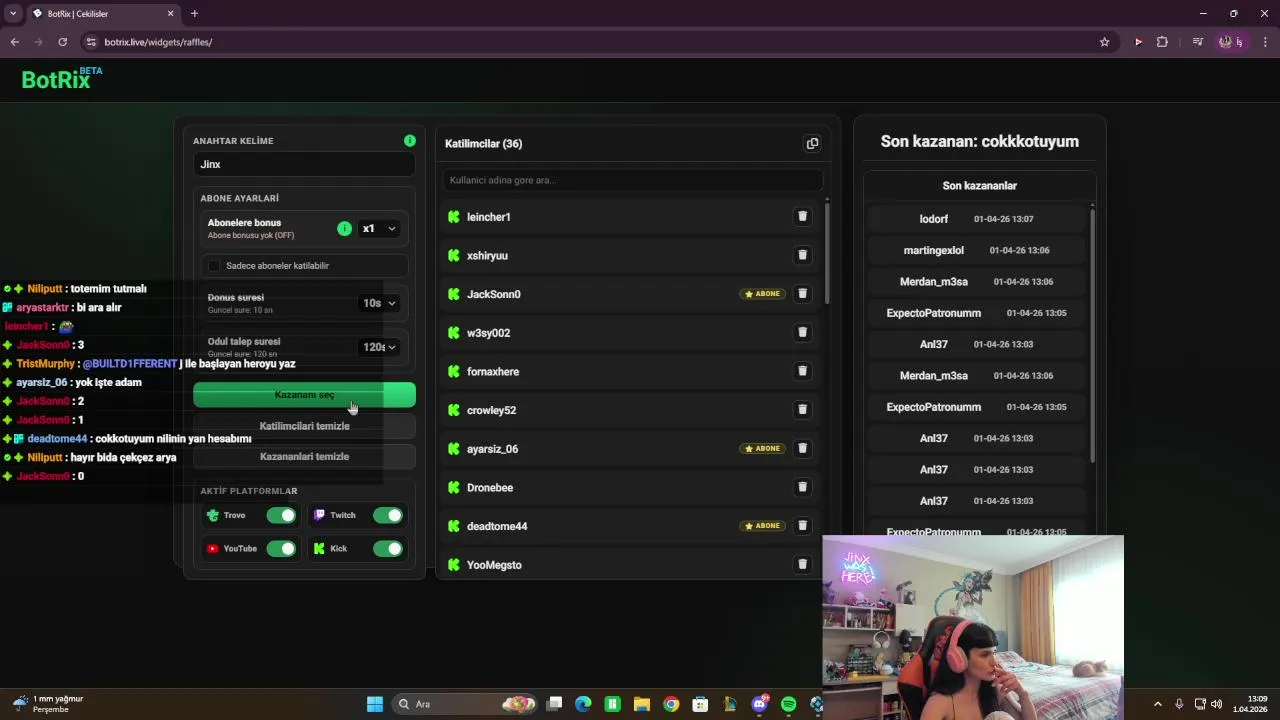Toggle Twitch platform switch
Viewport: 1280px width, 720px height.
[388, 515]
